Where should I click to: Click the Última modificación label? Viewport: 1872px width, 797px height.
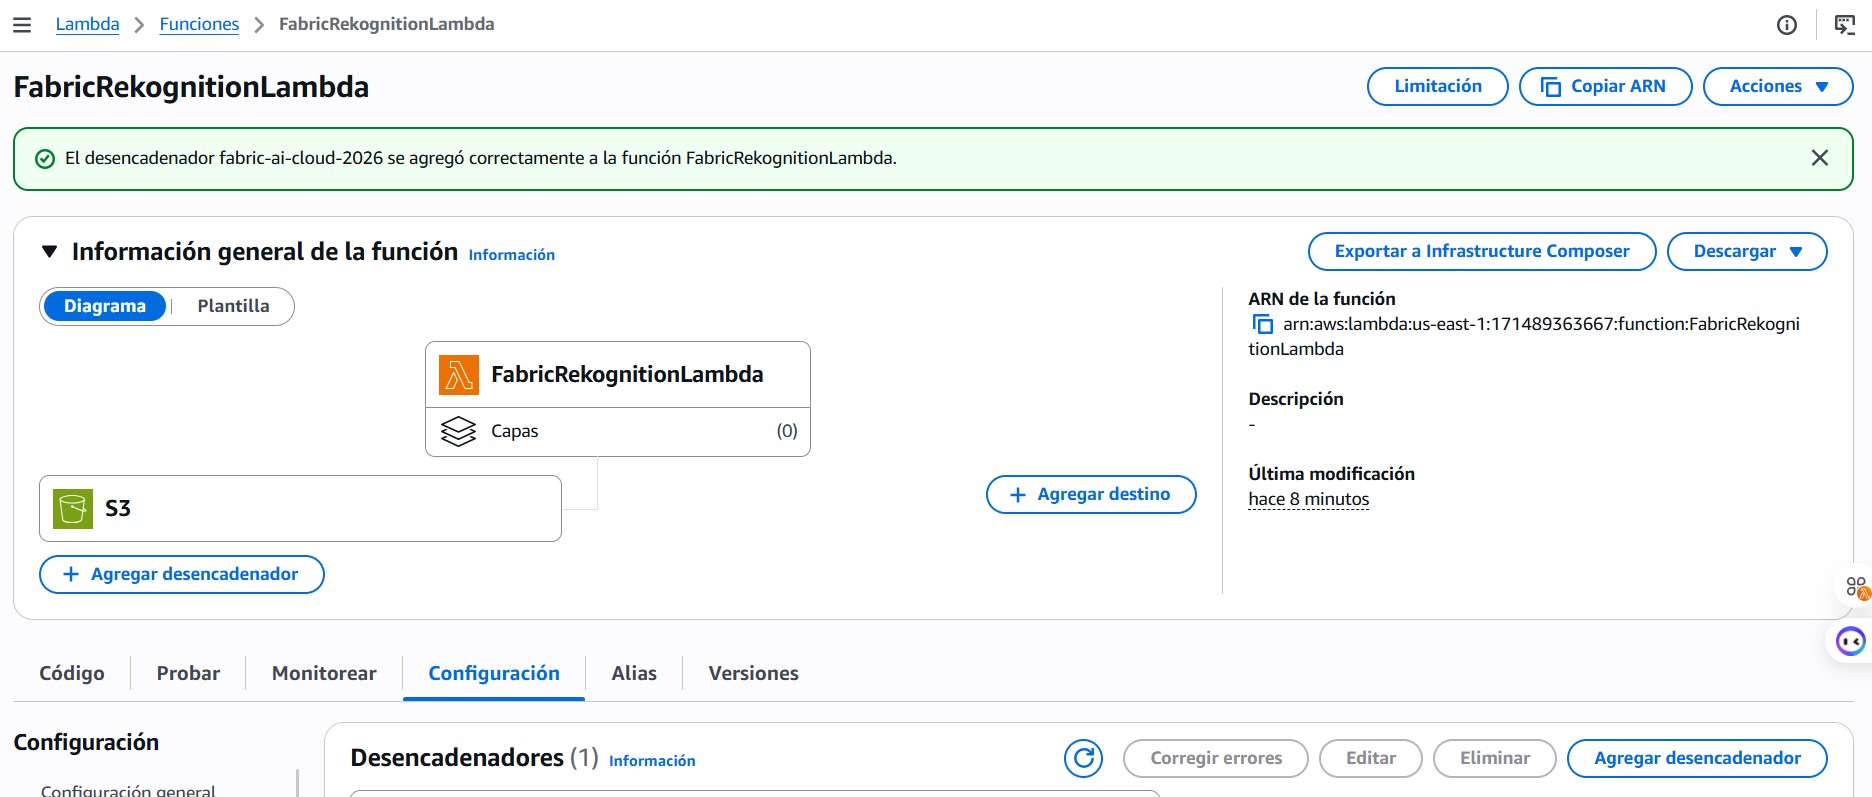pos(1331,474)
